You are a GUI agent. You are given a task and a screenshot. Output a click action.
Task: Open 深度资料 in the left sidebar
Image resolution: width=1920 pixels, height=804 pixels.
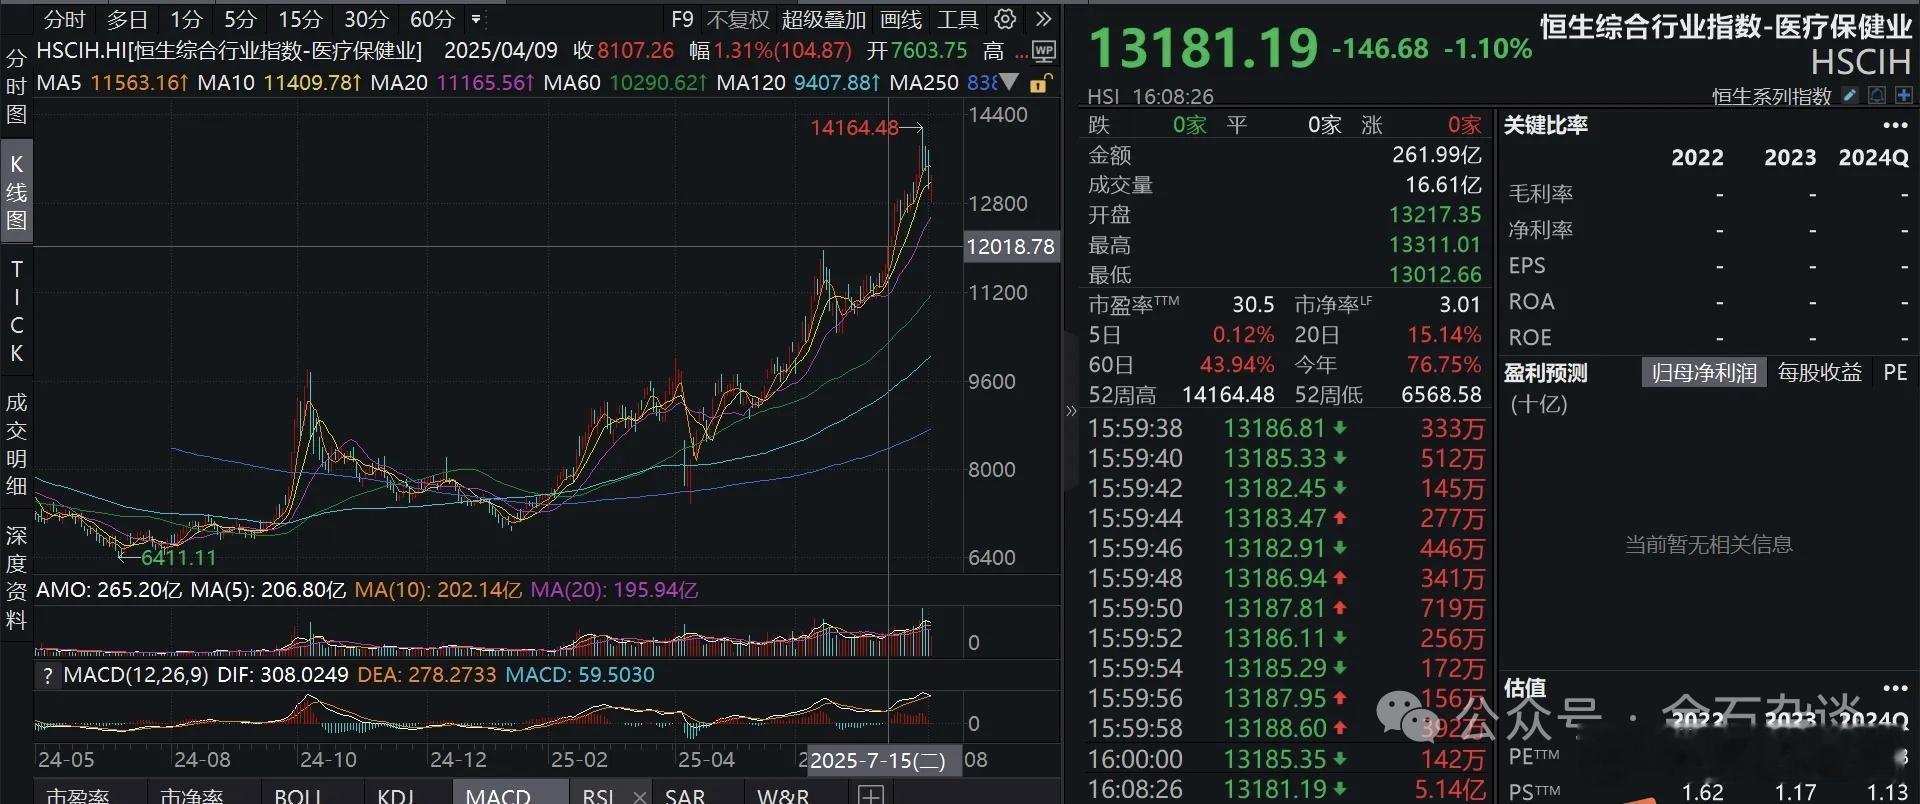tap(16, 578)
